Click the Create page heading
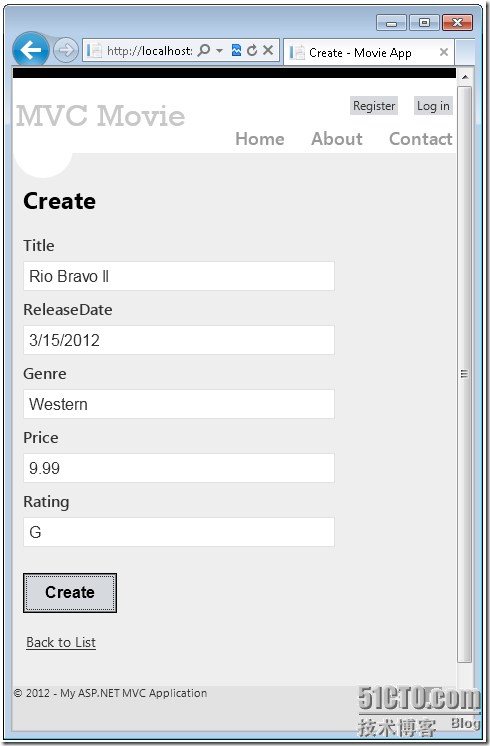490x746 pixels. click(59, 201)
